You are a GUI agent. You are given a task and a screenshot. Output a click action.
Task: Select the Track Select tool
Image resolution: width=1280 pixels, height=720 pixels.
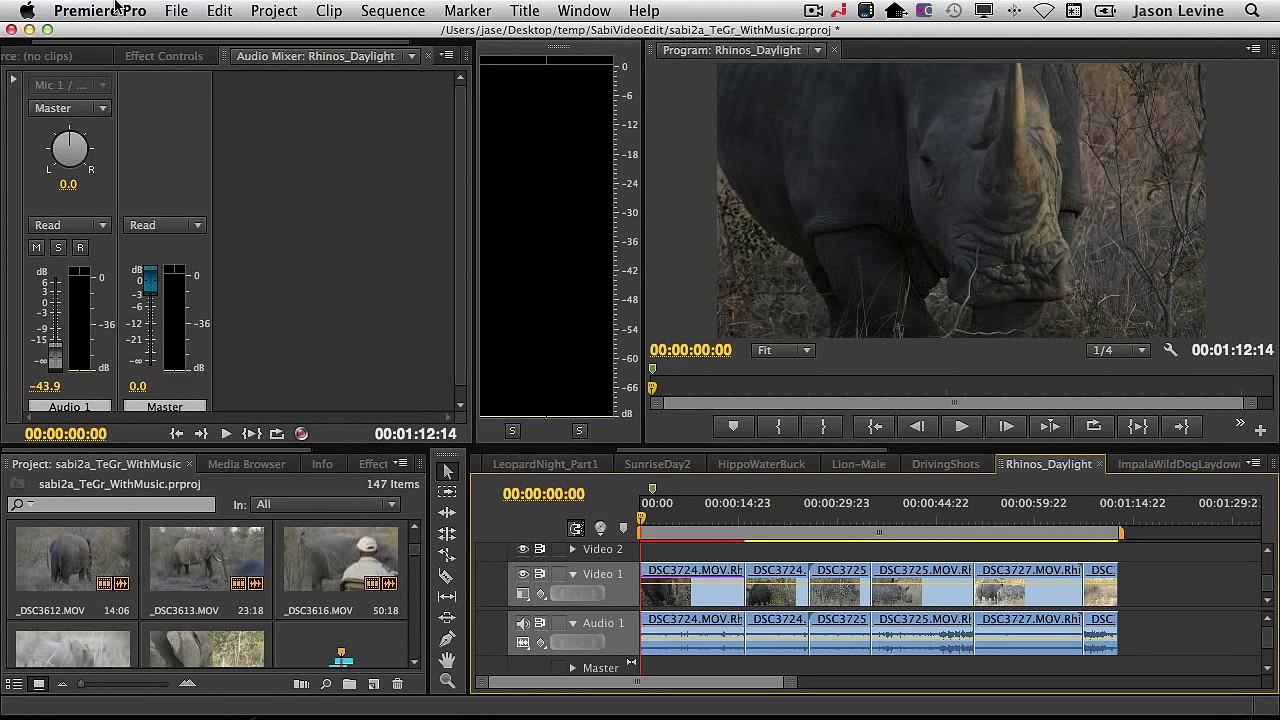click(447, 491)
